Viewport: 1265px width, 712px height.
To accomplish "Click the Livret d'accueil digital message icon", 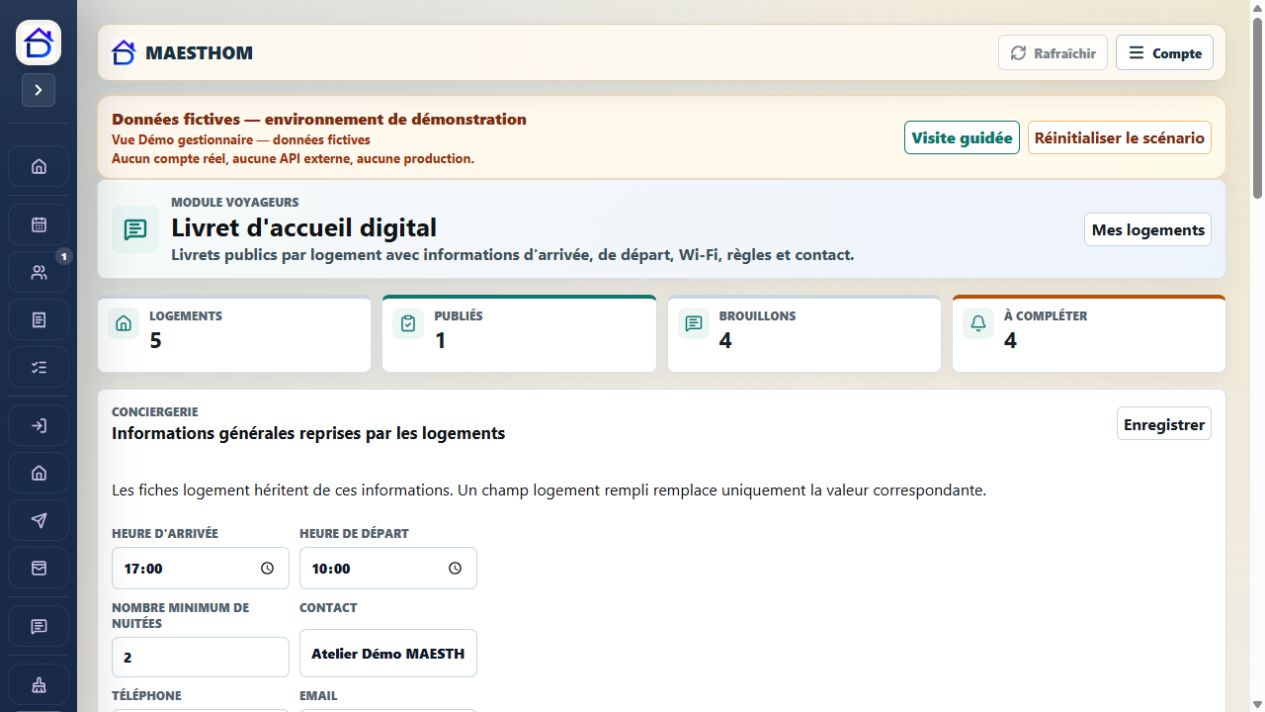I will tap(135, 229).
